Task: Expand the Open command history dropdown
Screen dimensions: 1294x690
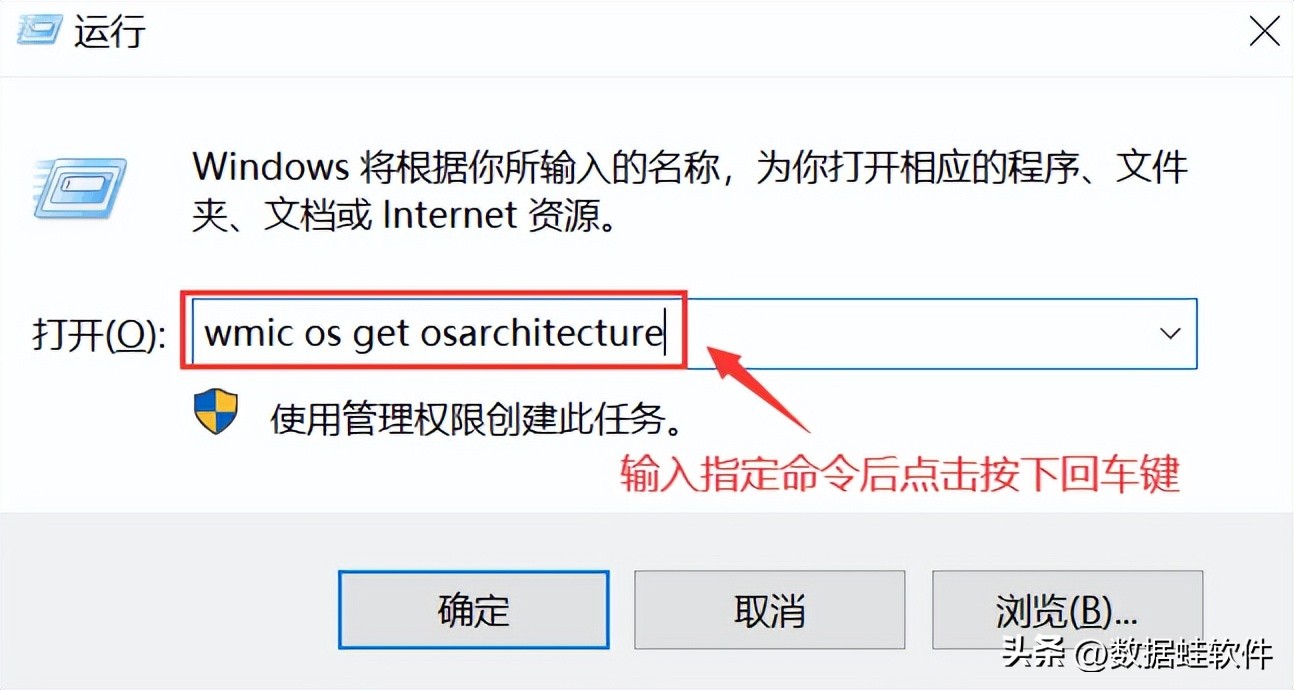Action: 1170,333
